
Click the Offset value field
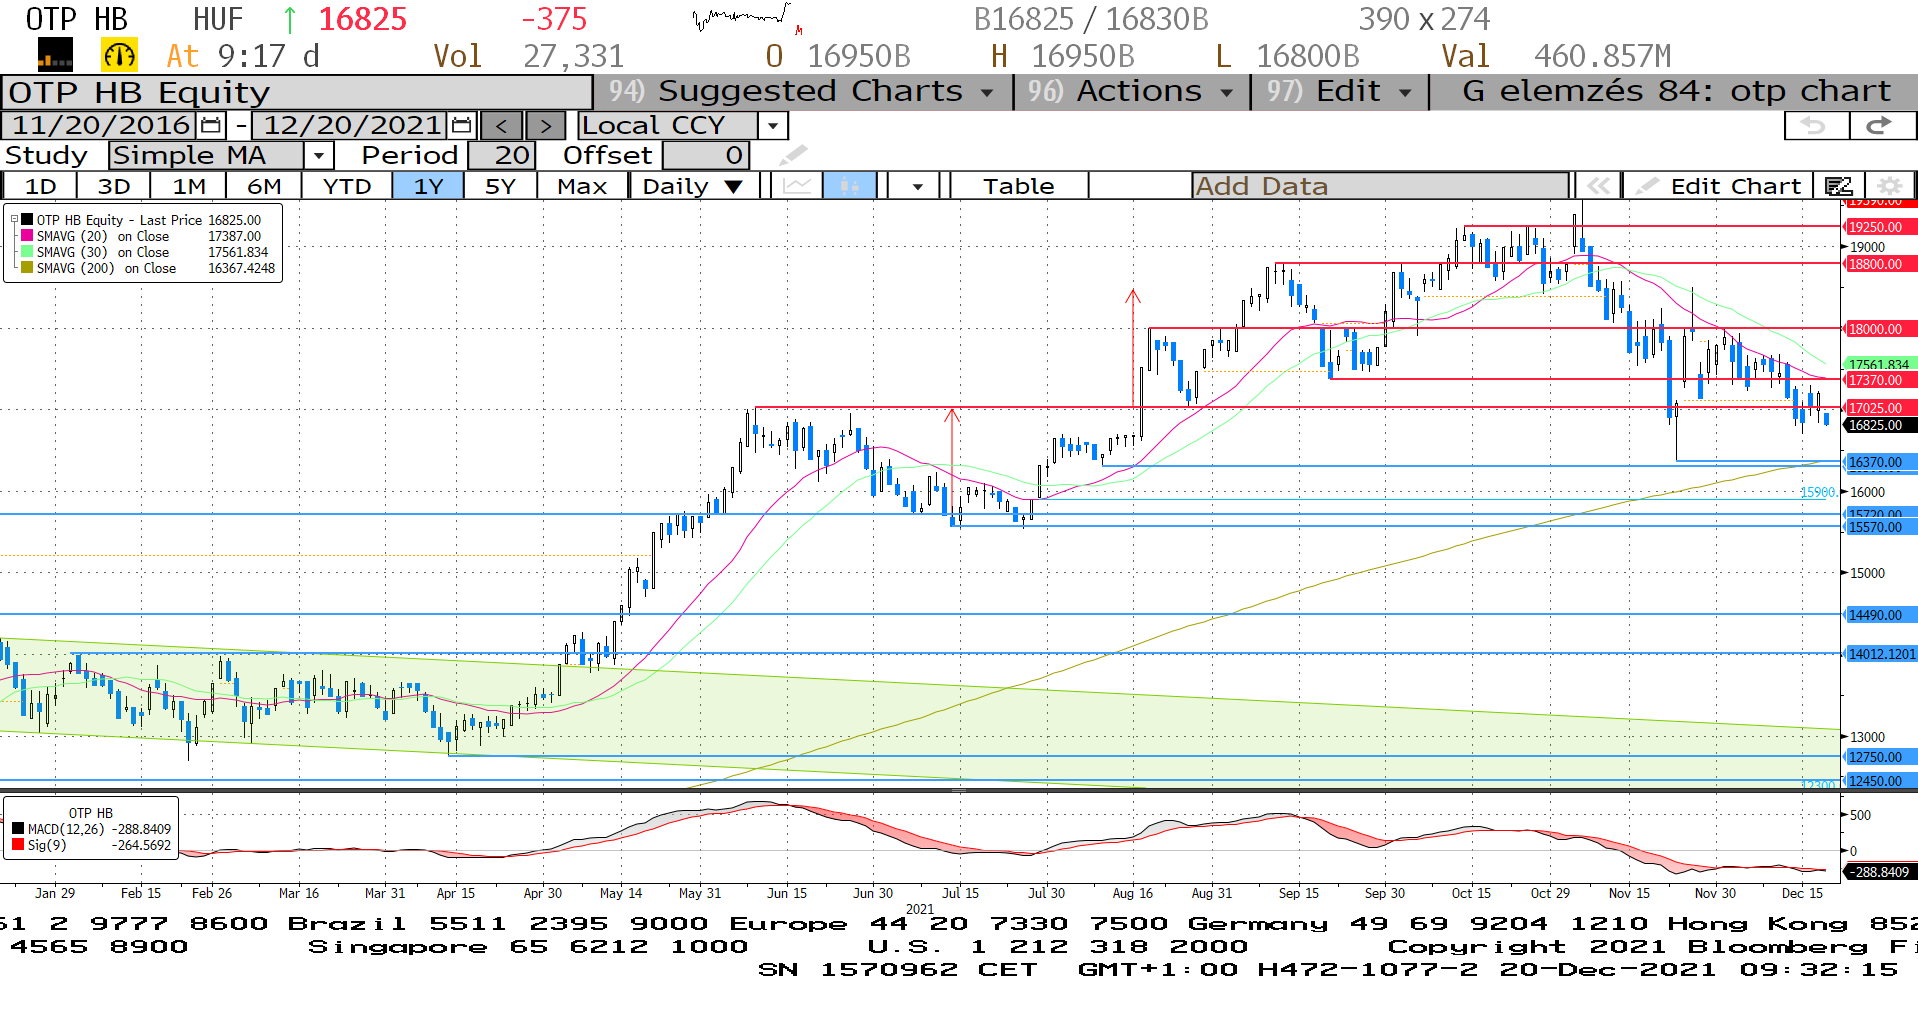pos(706,155)
